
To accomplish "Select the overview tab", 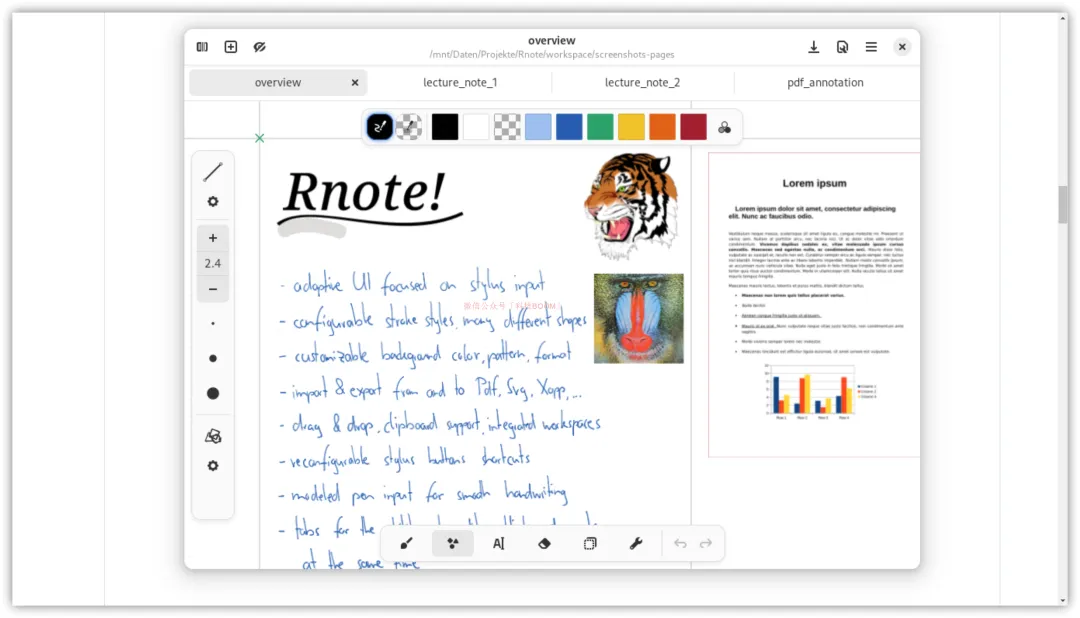I will click(278, 83).
